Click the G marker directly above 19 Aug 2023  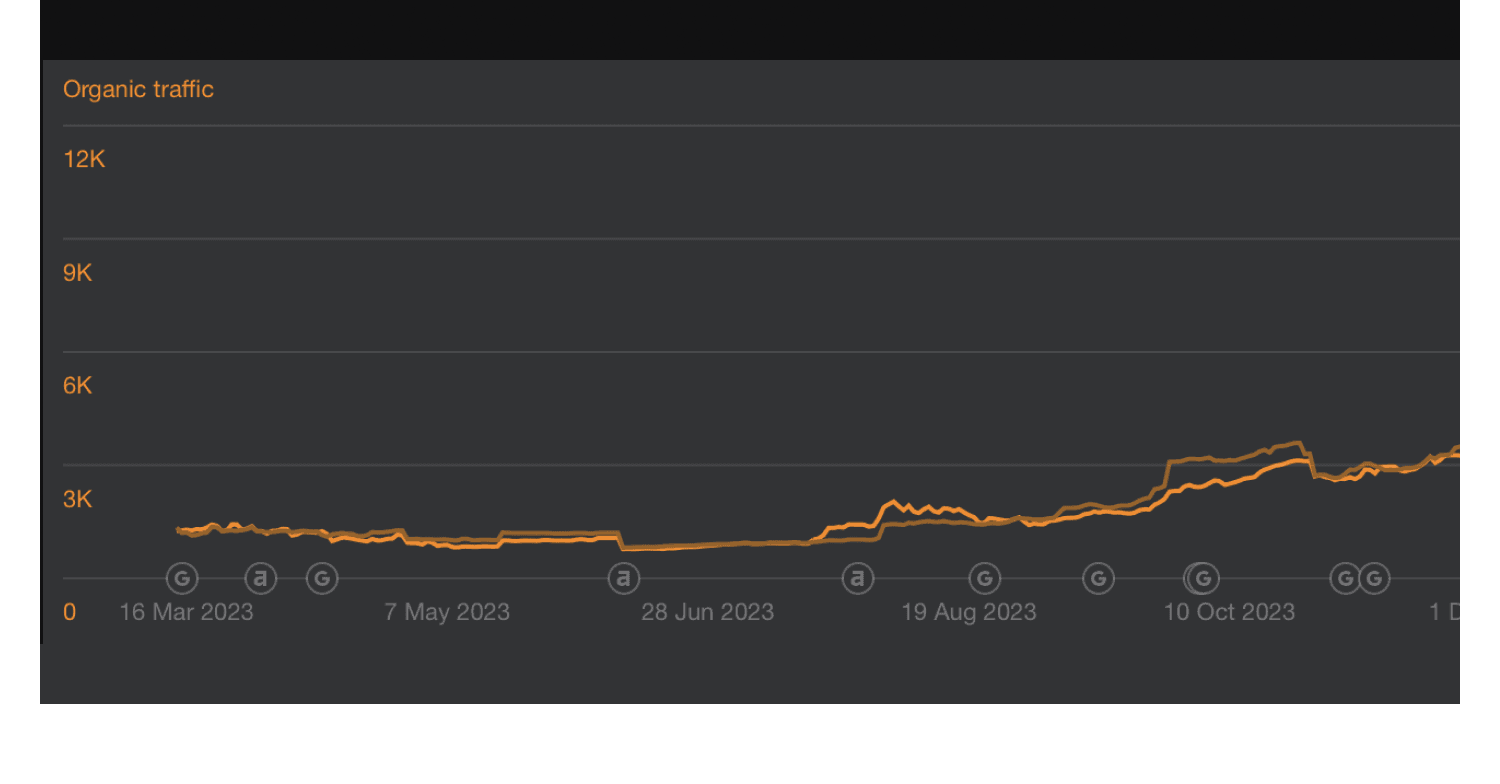[985, 578]
